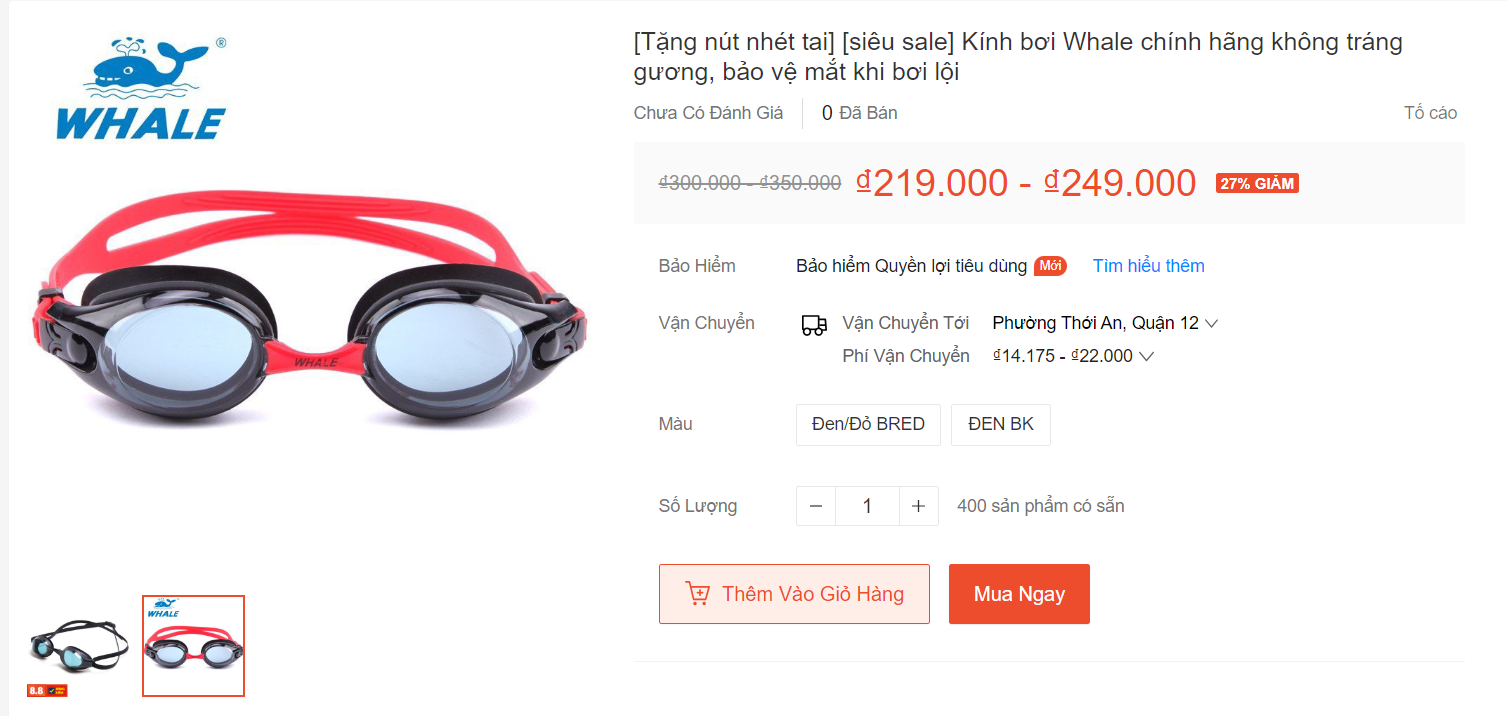This screenshot has height=716, width=1507.
Task: Select the black goggles thumbnail
Action: [x=77, y=646]
